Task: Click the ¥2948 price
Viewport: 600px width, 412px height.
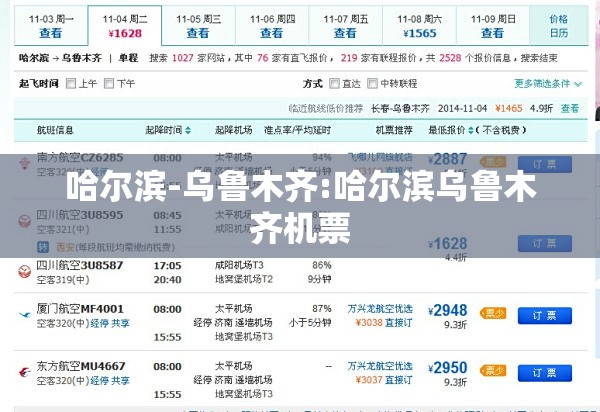Action: [448, 310]
